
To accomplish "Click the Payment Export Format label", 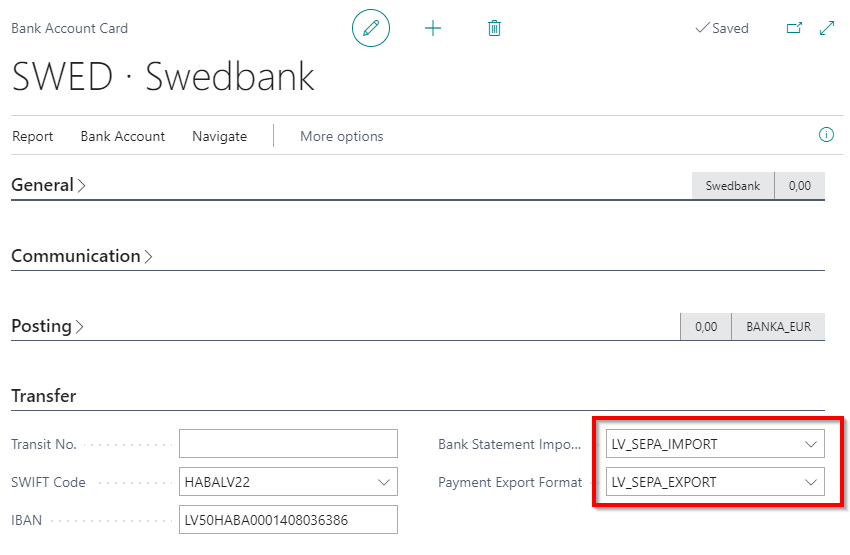I will click(510, 482).
